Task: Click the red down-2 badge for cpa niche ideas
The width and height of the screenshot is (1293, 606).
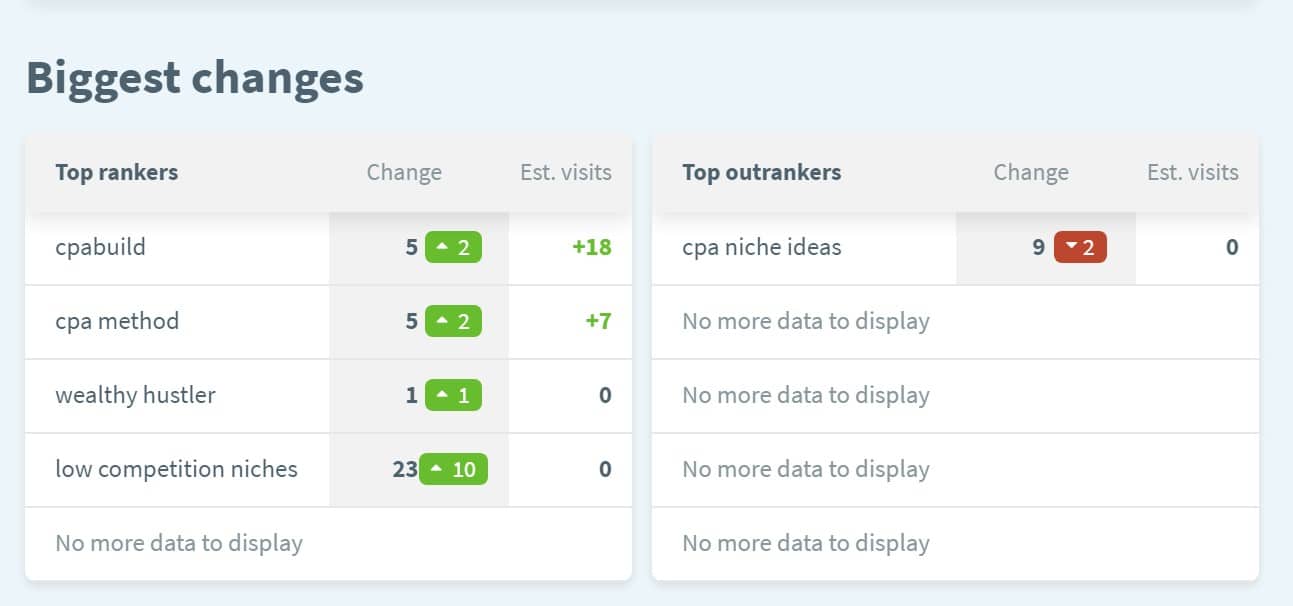Action: point(1080,247)
